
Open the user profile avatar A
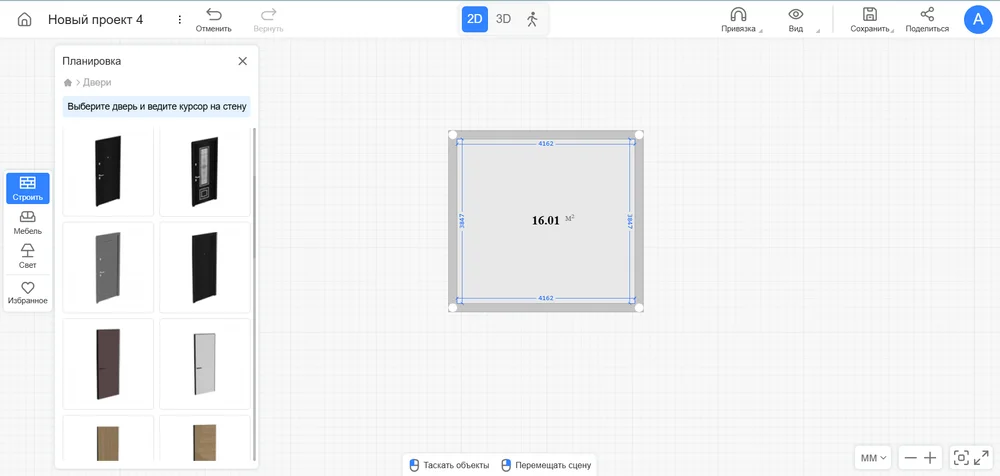coord(977,19)
